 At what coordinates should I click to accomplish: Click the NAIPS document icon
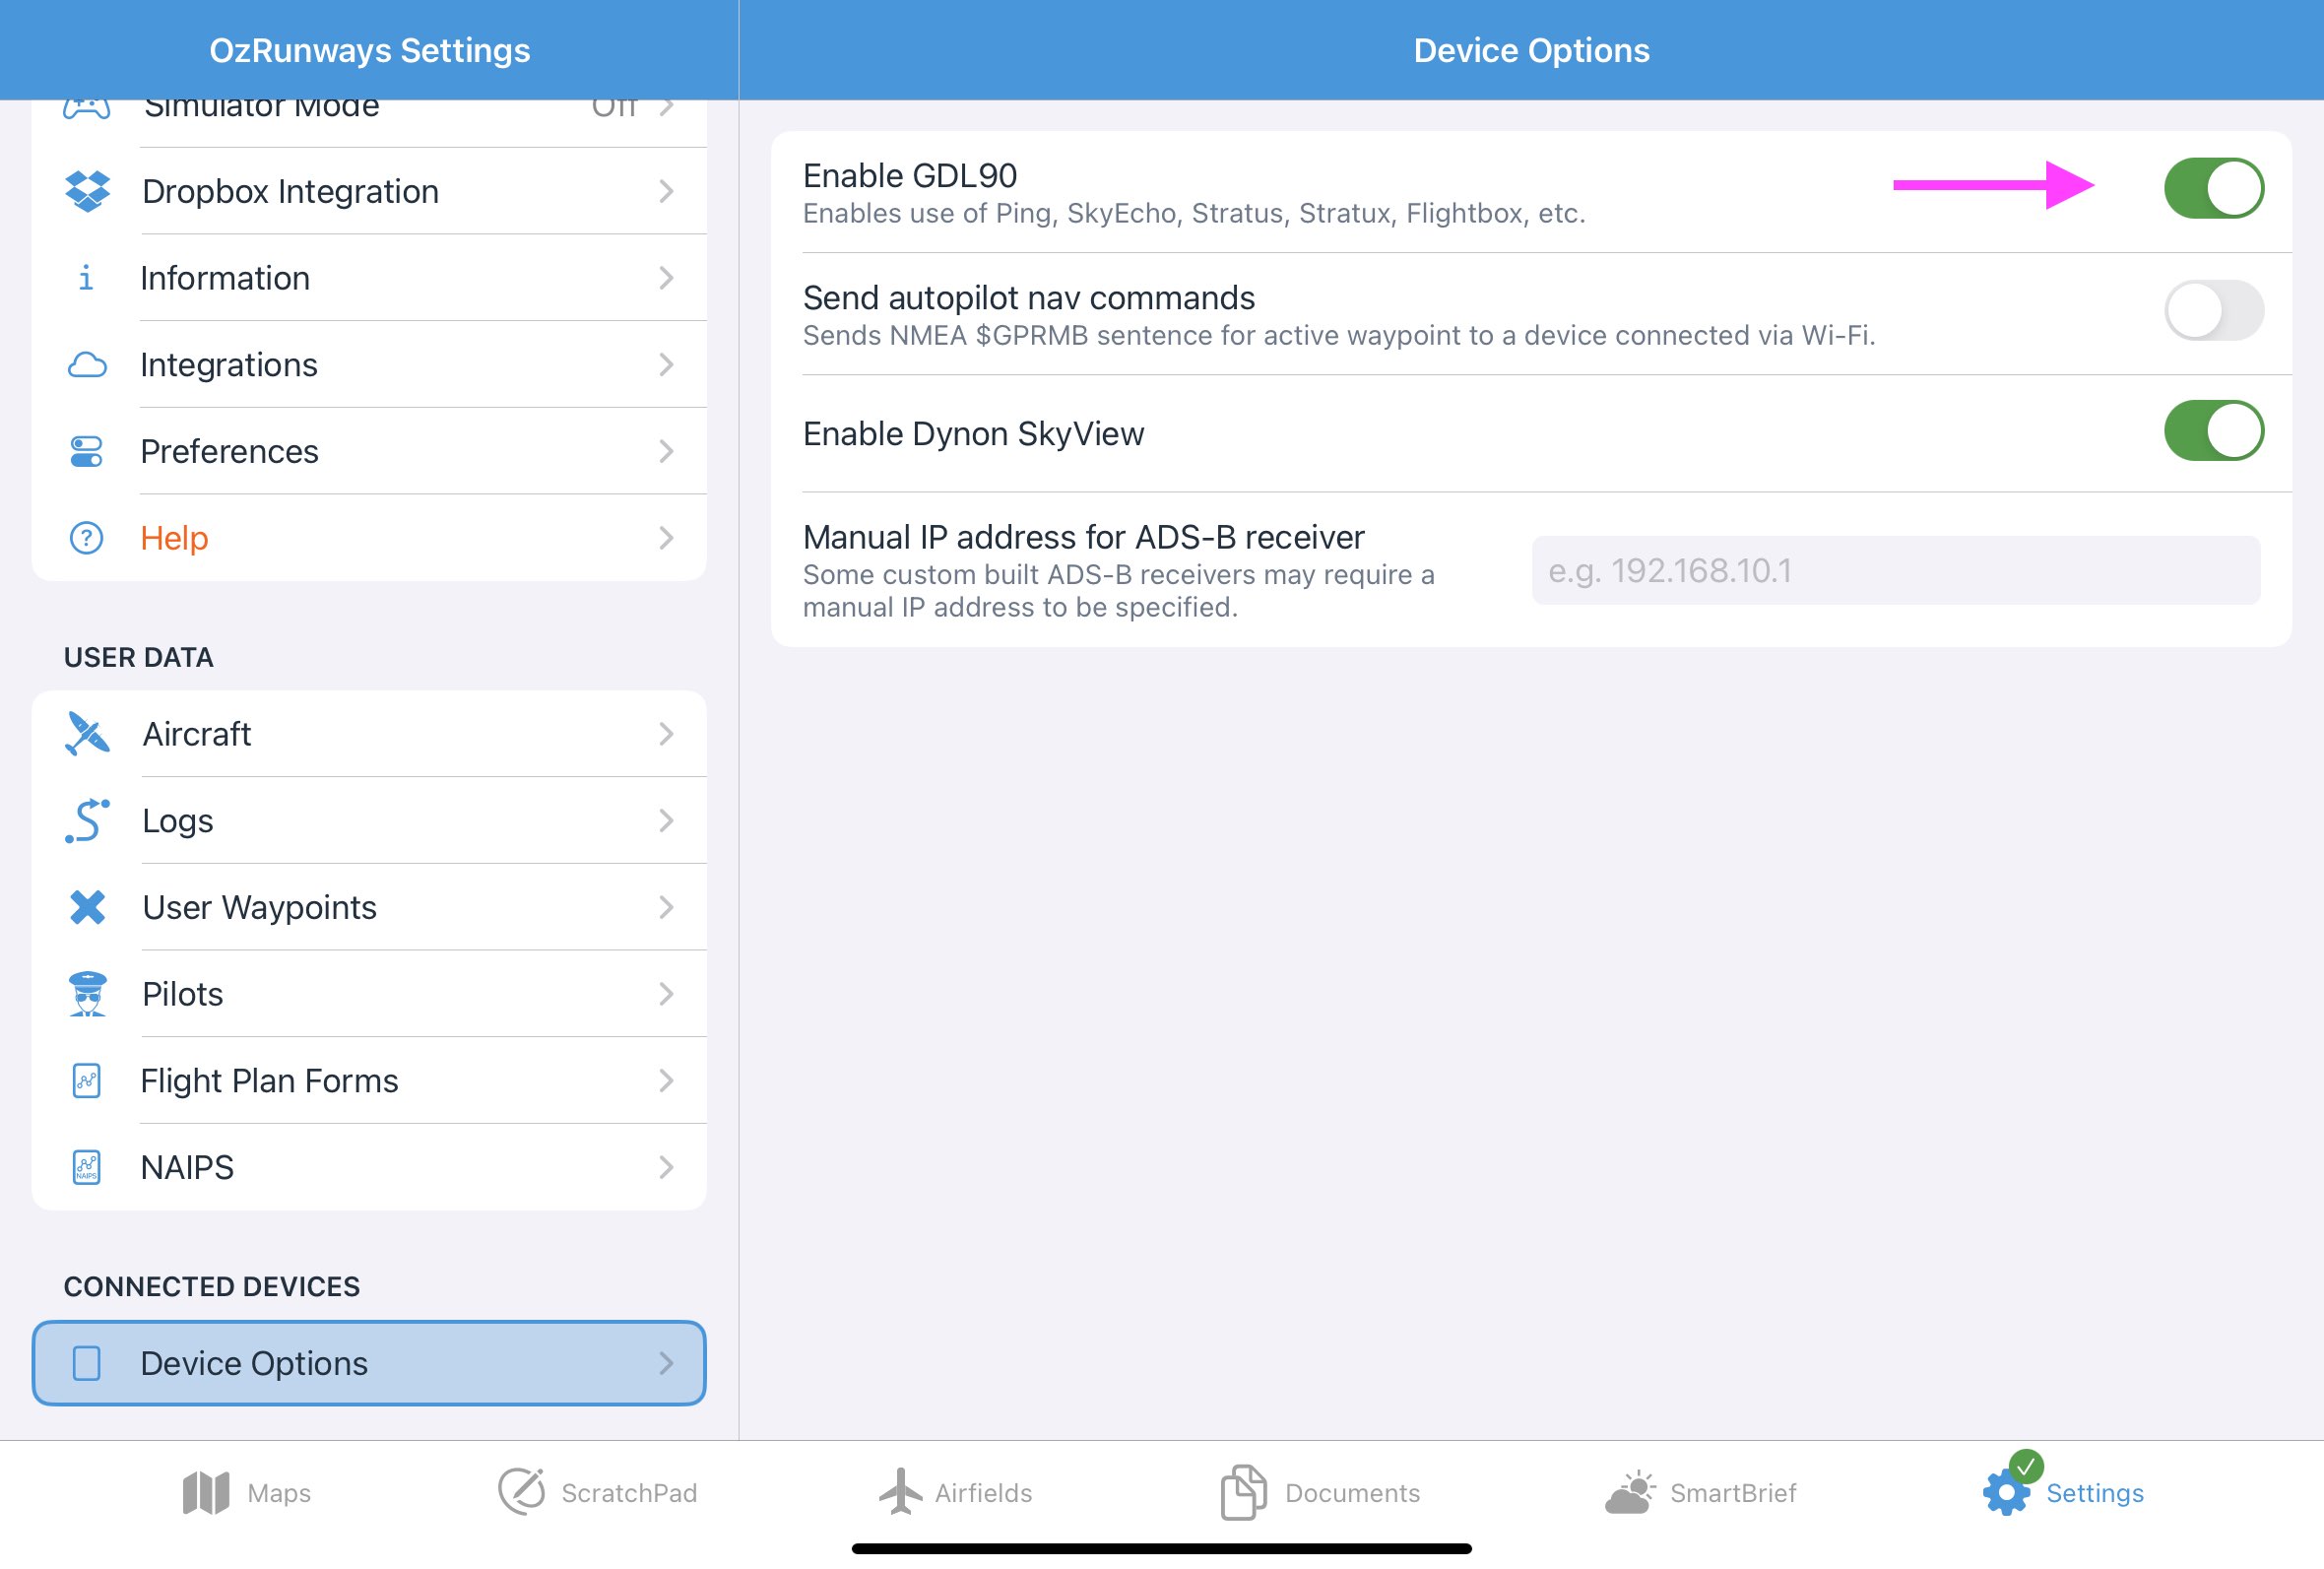pyautogui.click(x=87, y=1167)
